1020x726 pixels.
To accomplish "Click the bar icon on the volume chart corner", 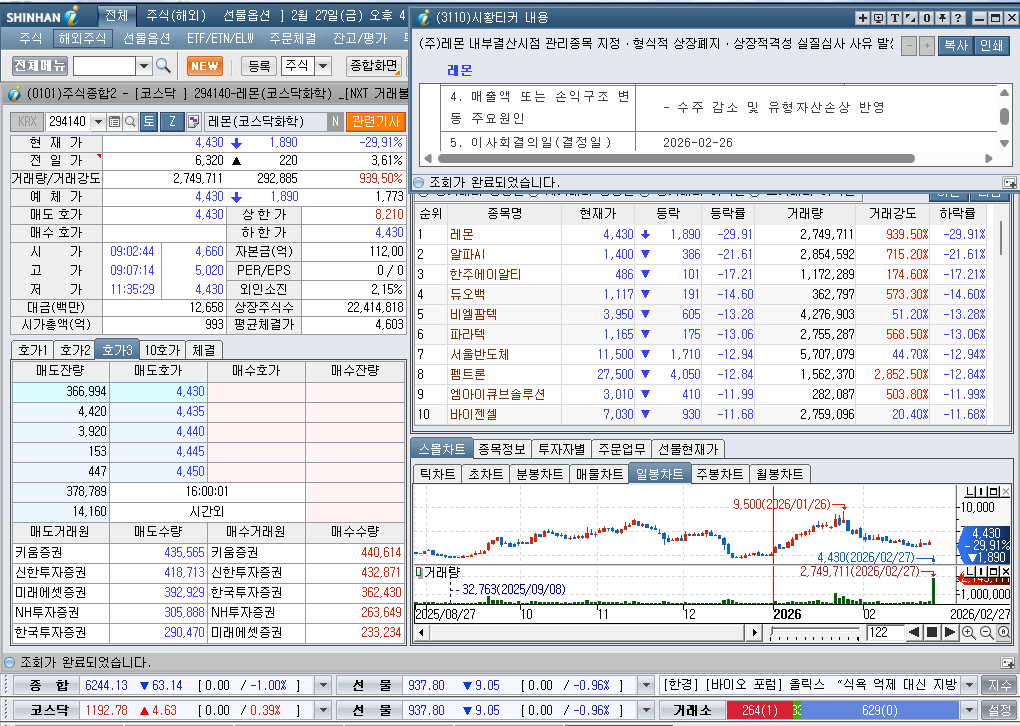I will [x=982, y=572].
